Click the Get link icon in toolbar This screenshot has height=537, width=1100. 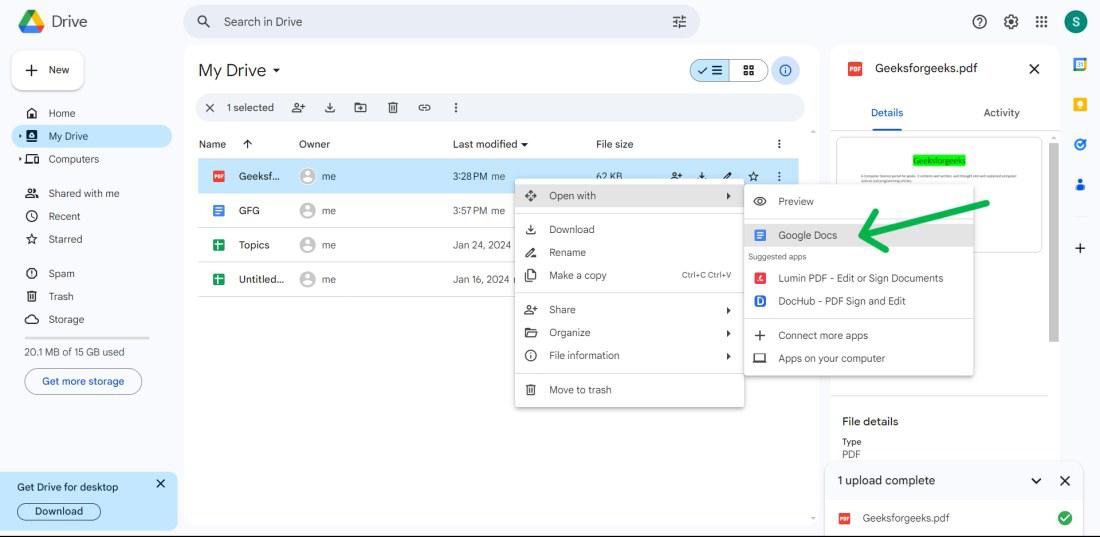(424, 107)
